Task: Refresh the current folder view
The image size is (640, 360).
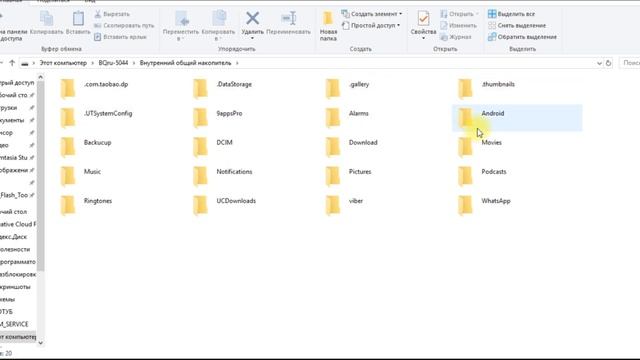Action: [608, 63]
